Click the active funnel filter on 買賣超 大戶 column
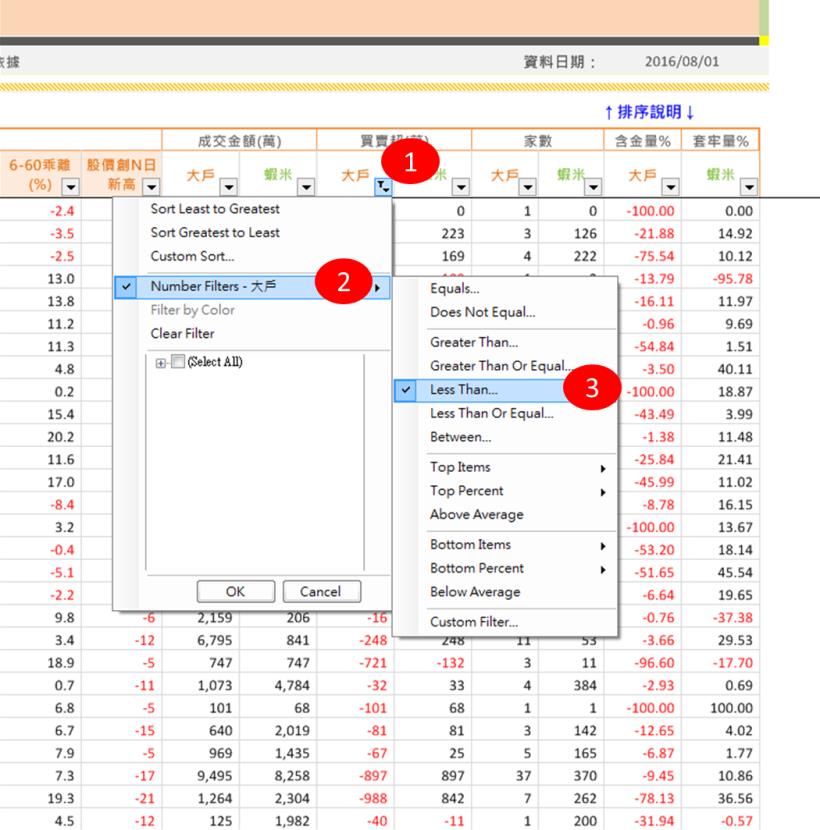 point(381,186)
